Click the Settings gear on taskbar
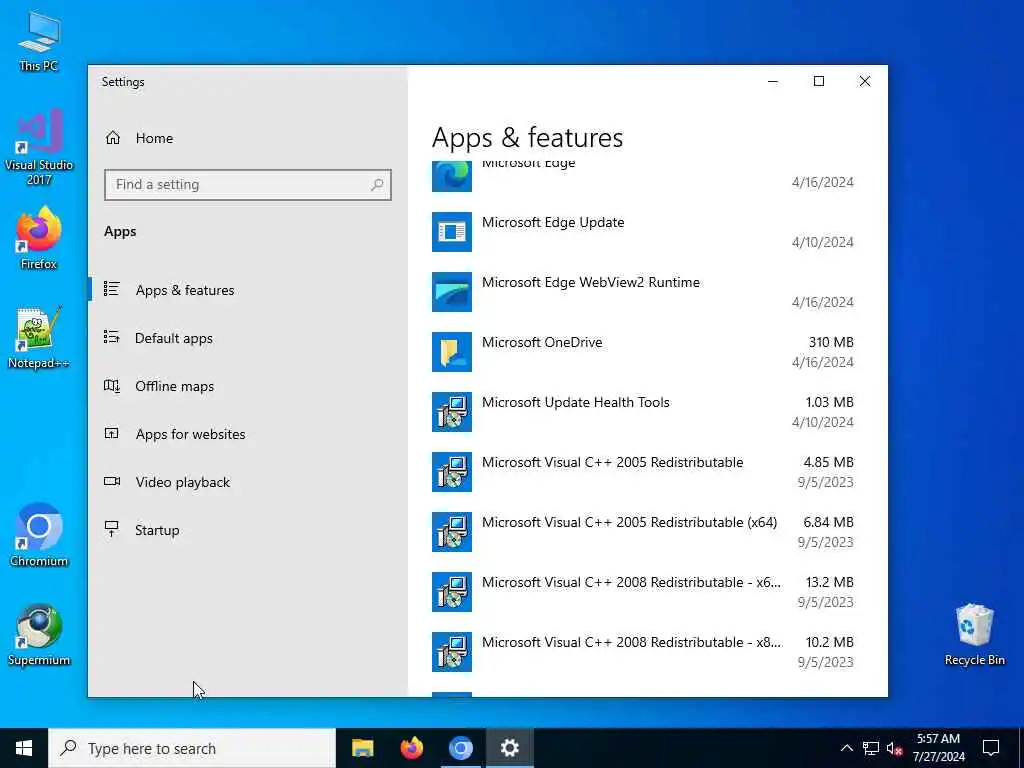The image size is (1024, 768). [509, 748]
